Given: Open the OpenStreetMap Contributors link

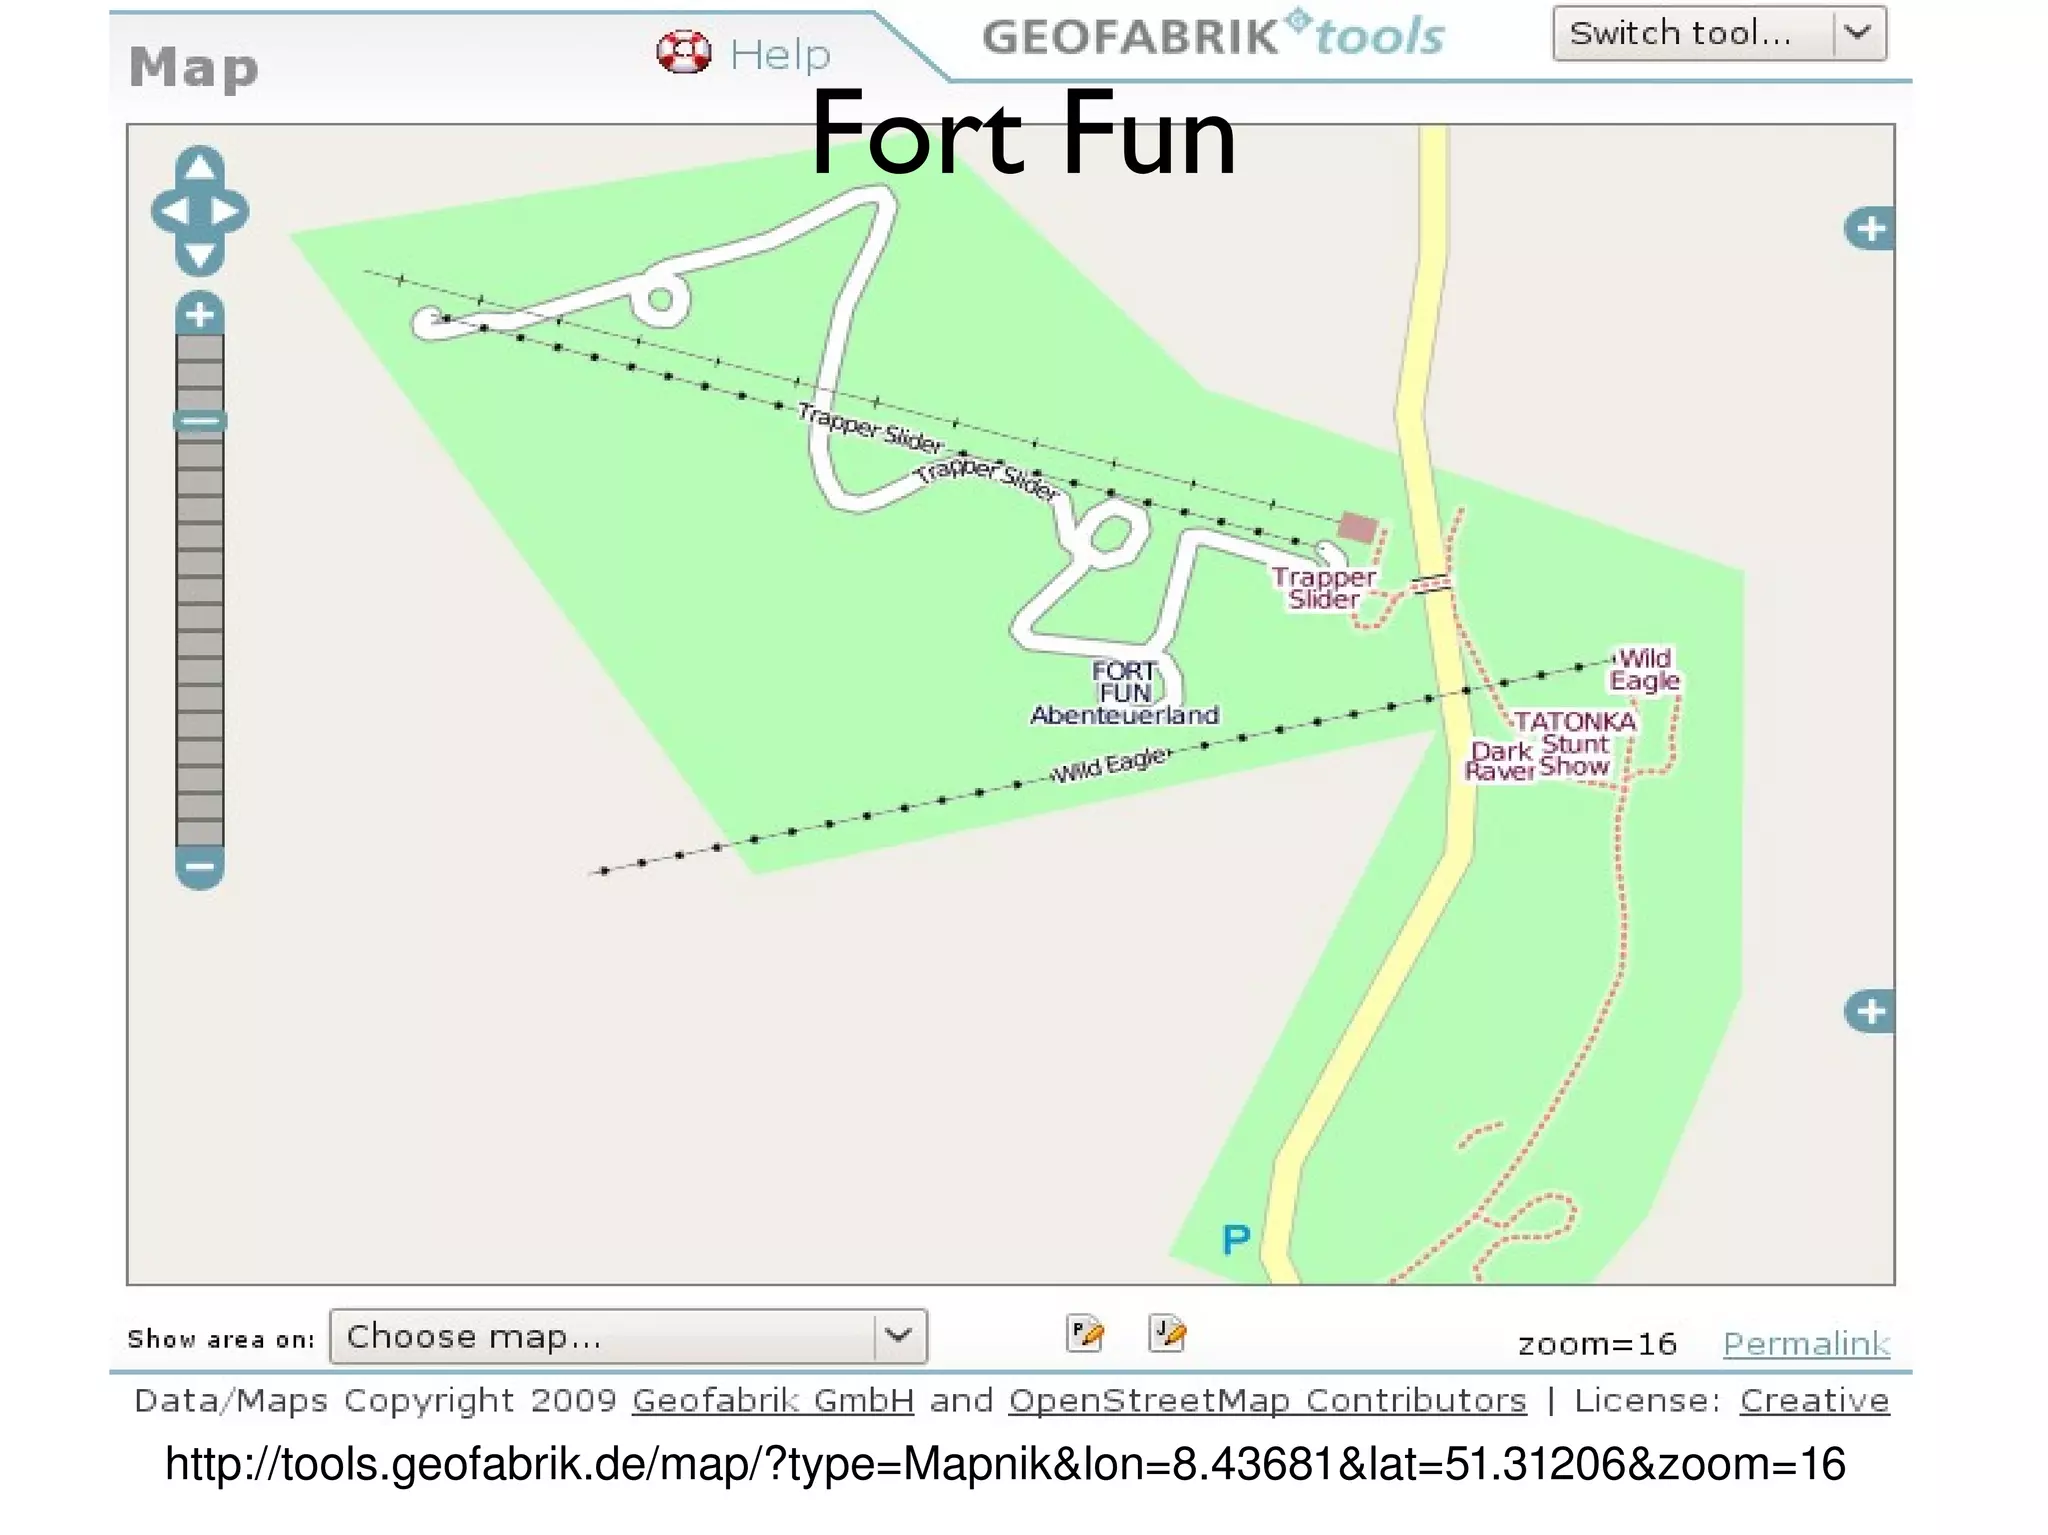Looking at the screenshot, I should coord(1267,1400).
